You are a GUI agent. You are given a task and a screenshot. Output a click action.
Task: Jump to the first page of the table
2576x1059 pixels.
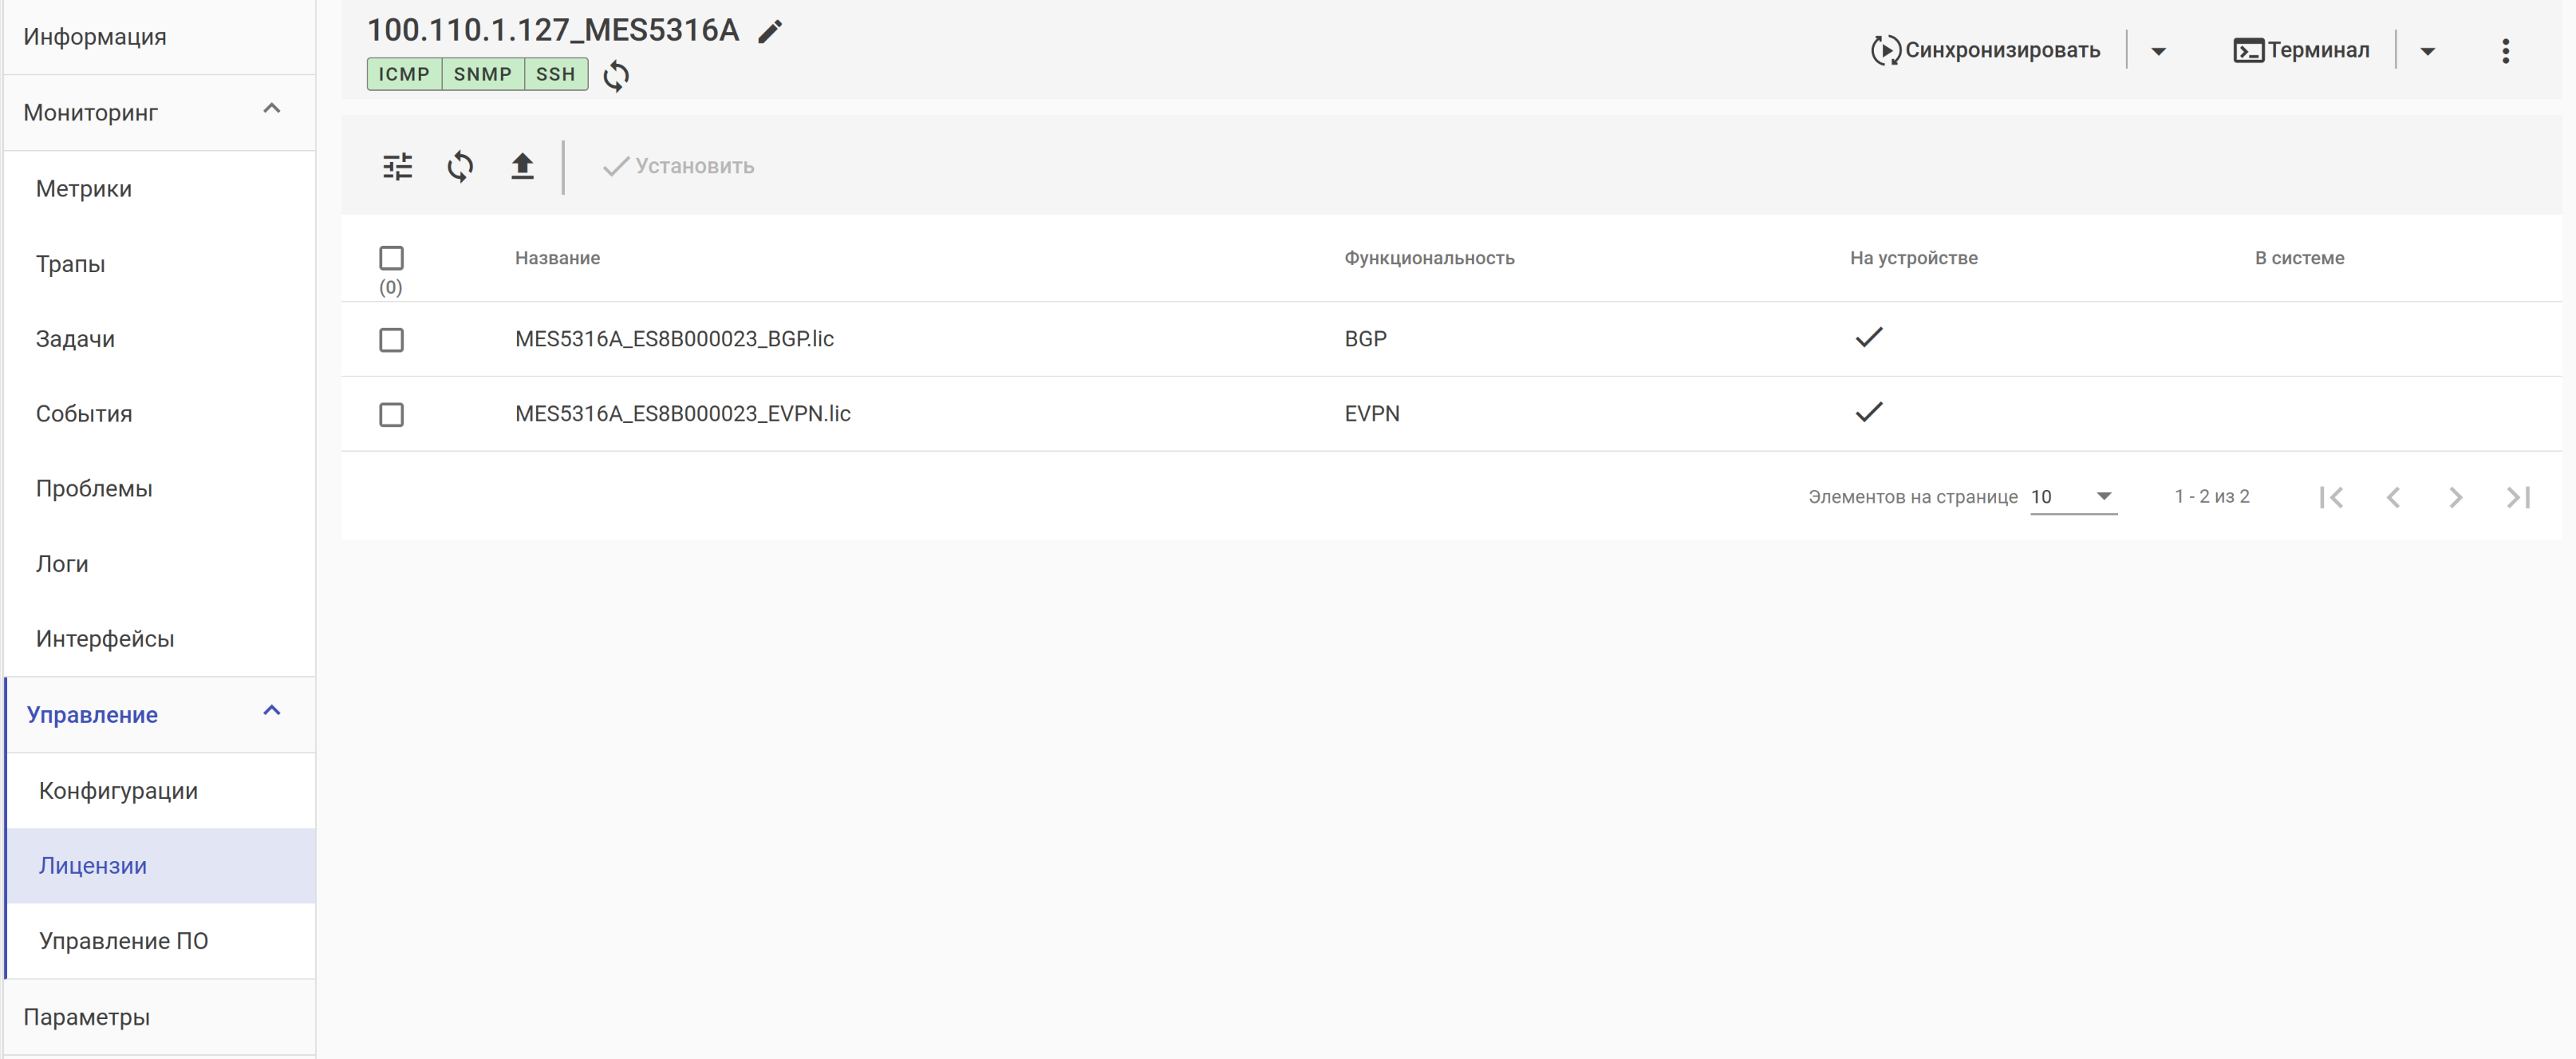point(2330,497)
